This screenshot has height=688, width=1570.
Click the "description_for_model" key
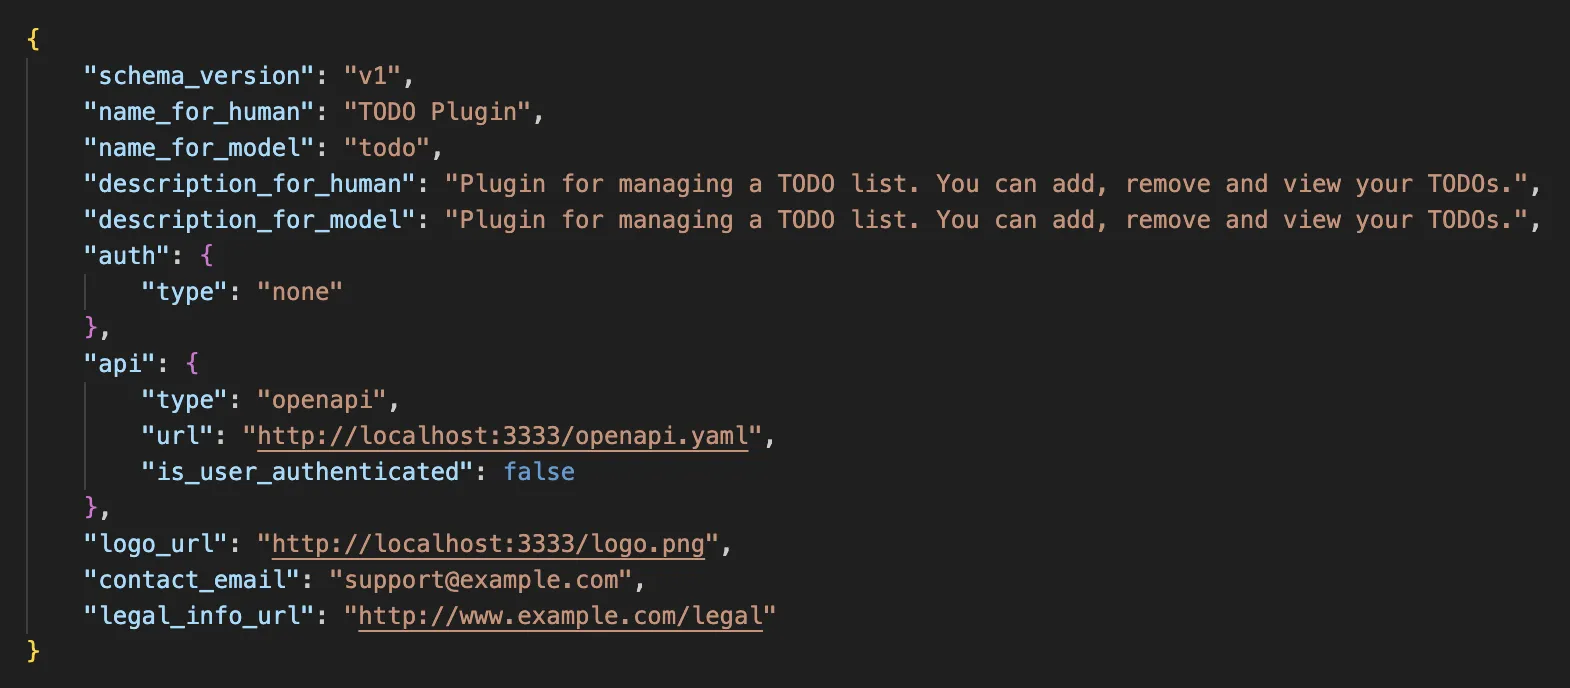point(250,220)
